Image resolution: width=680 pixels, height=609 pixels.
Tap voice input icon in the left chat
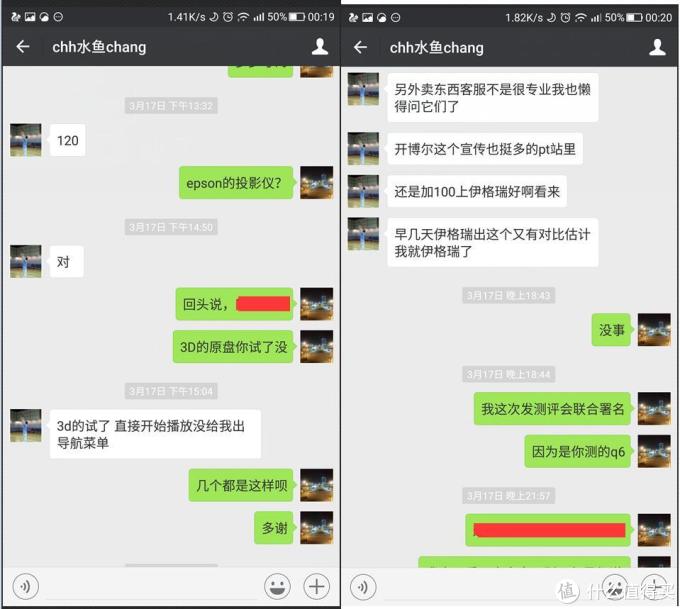coord(26,586)
